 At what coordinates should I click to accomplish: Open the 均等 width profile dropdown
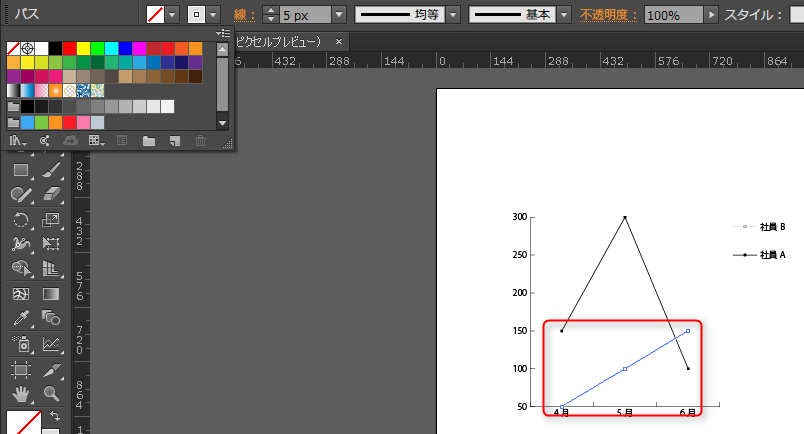point(453,15)
